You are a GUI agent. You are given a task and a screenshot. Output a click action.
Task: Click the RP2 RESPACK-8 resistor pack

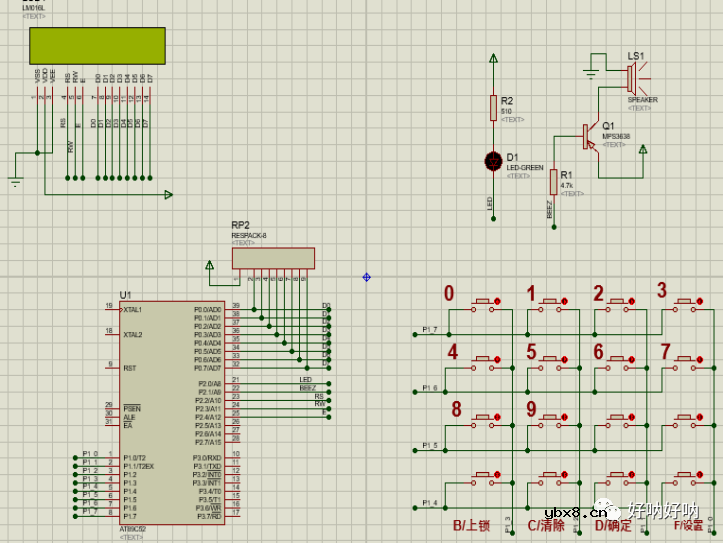coord(273,258)
